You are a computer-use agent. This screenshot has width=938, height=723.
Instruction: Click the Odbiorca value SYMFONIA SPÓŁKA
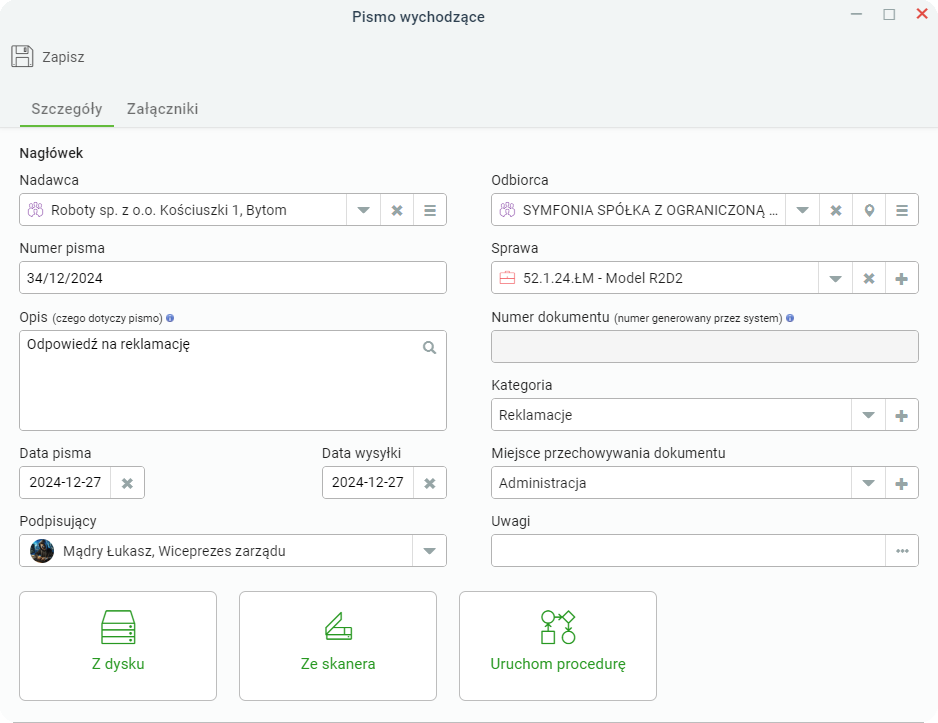coord(650,210)
